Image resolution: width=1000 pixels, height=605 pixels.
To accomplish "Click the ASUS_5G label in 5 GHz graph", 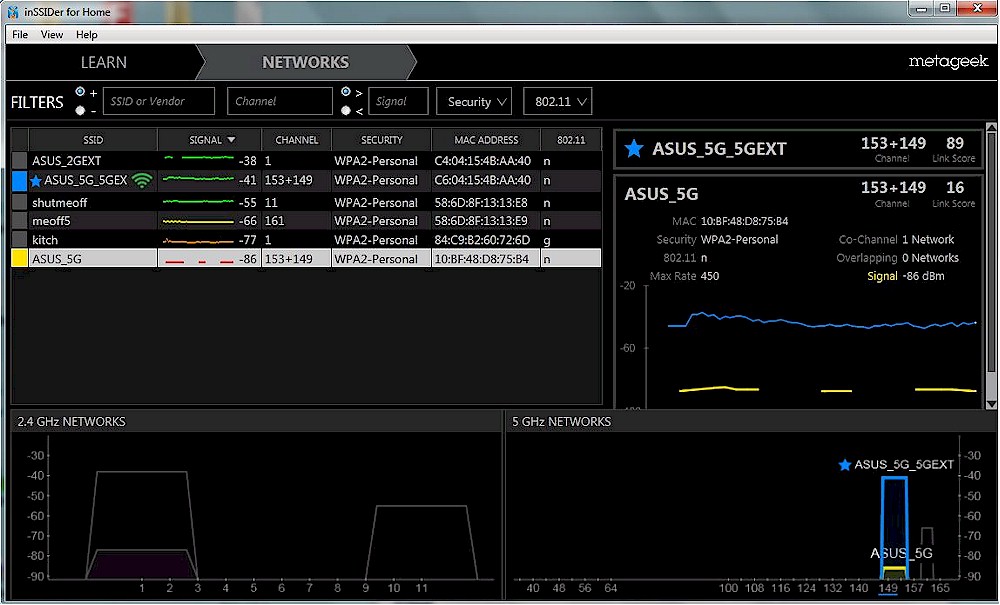I will pyautogui.click(x=901, y=553).
